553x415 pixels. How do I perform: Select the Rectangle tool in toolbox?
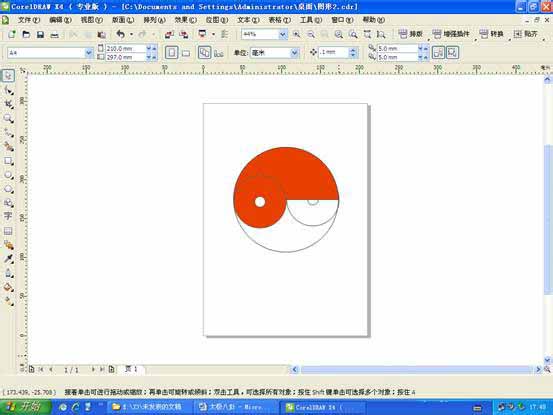(x=8, y=161)
